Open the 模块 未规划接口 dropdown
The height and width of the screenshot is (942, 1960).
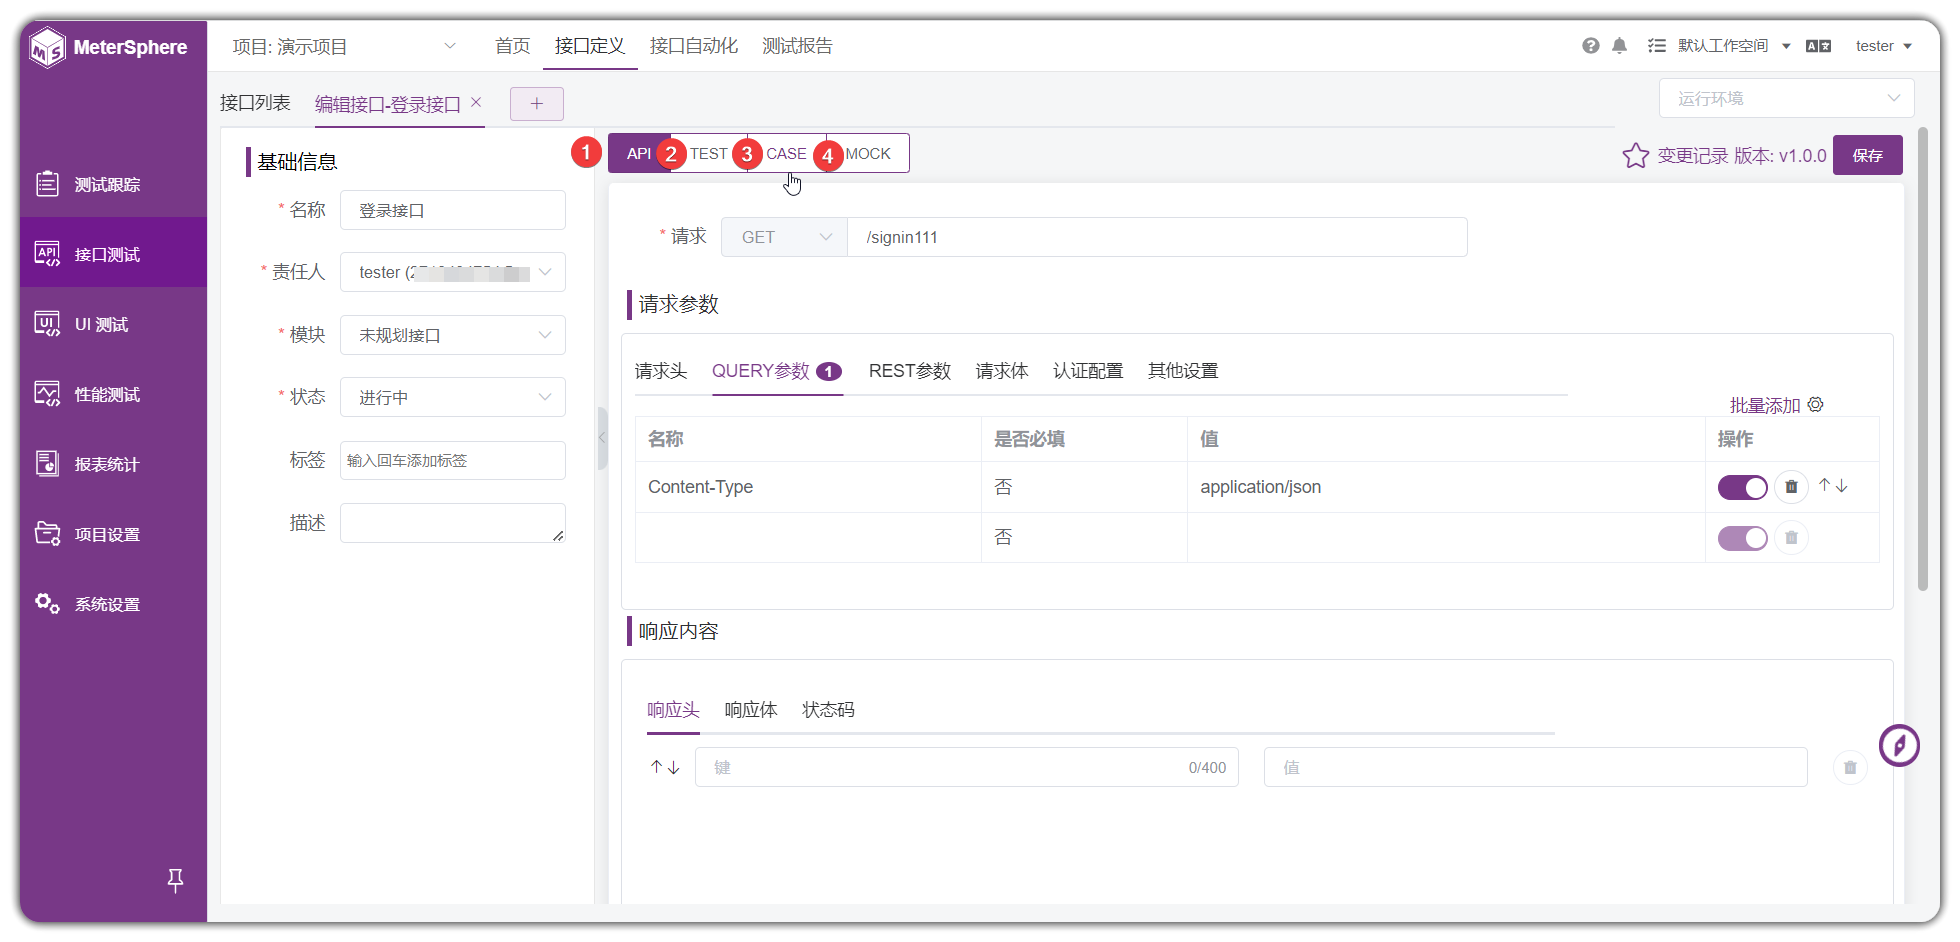coord(453,335)
